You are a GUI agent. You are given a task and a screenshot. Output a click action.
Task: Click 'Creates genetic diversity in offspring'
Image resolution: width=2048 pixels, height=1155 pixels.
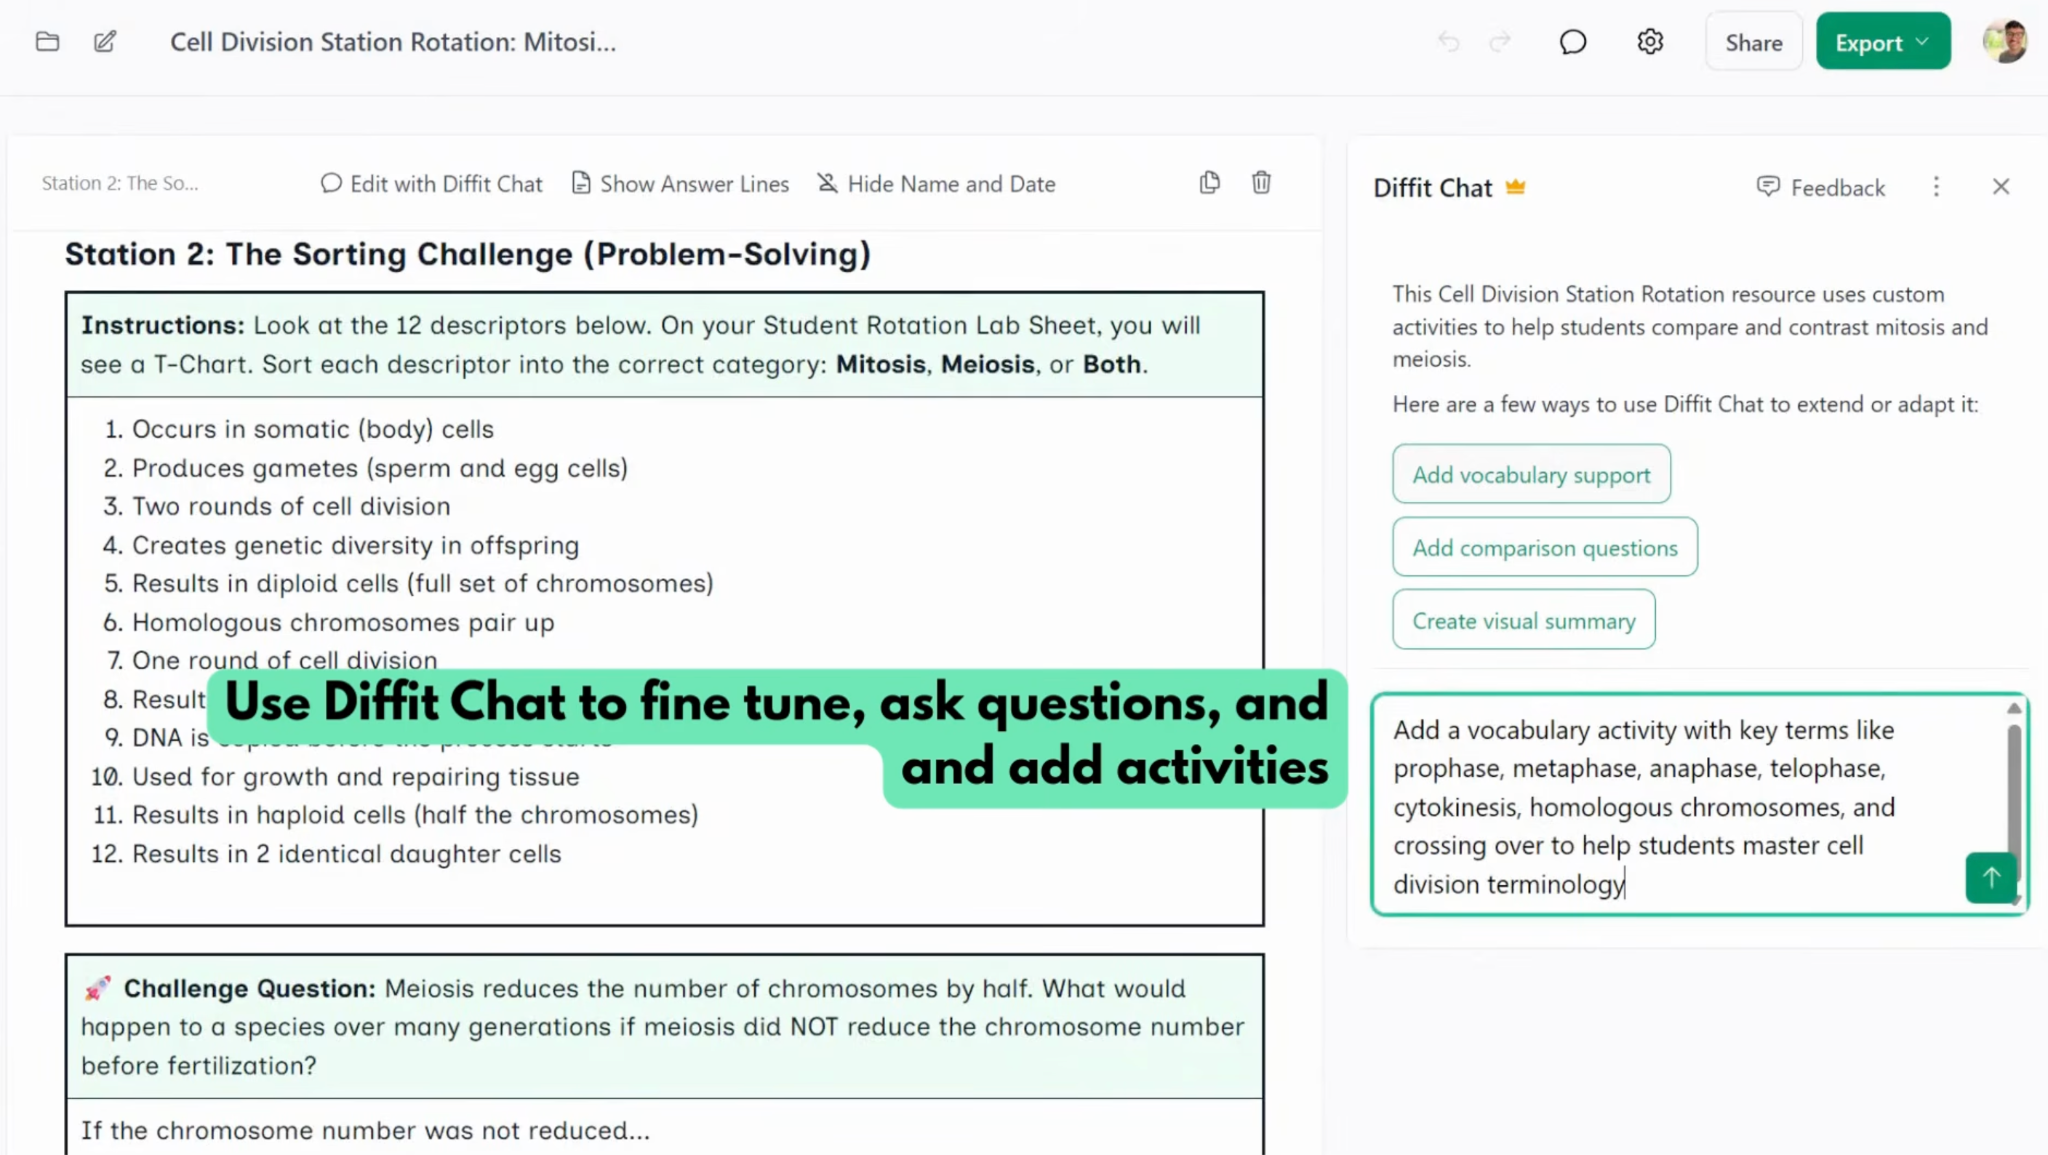tap(356, 545)
